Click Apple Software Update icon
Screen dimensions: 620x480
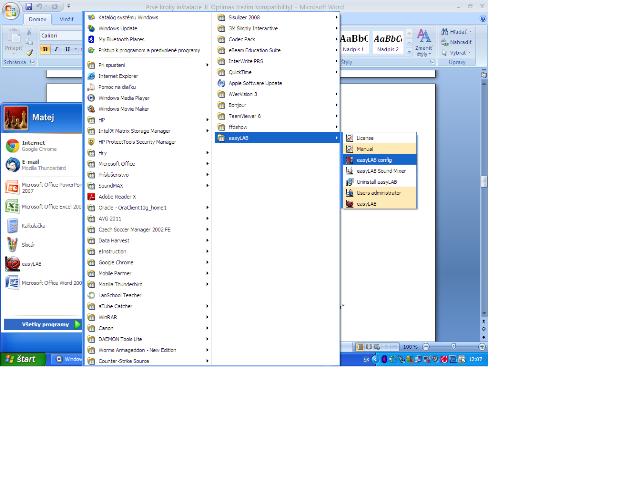221,83
